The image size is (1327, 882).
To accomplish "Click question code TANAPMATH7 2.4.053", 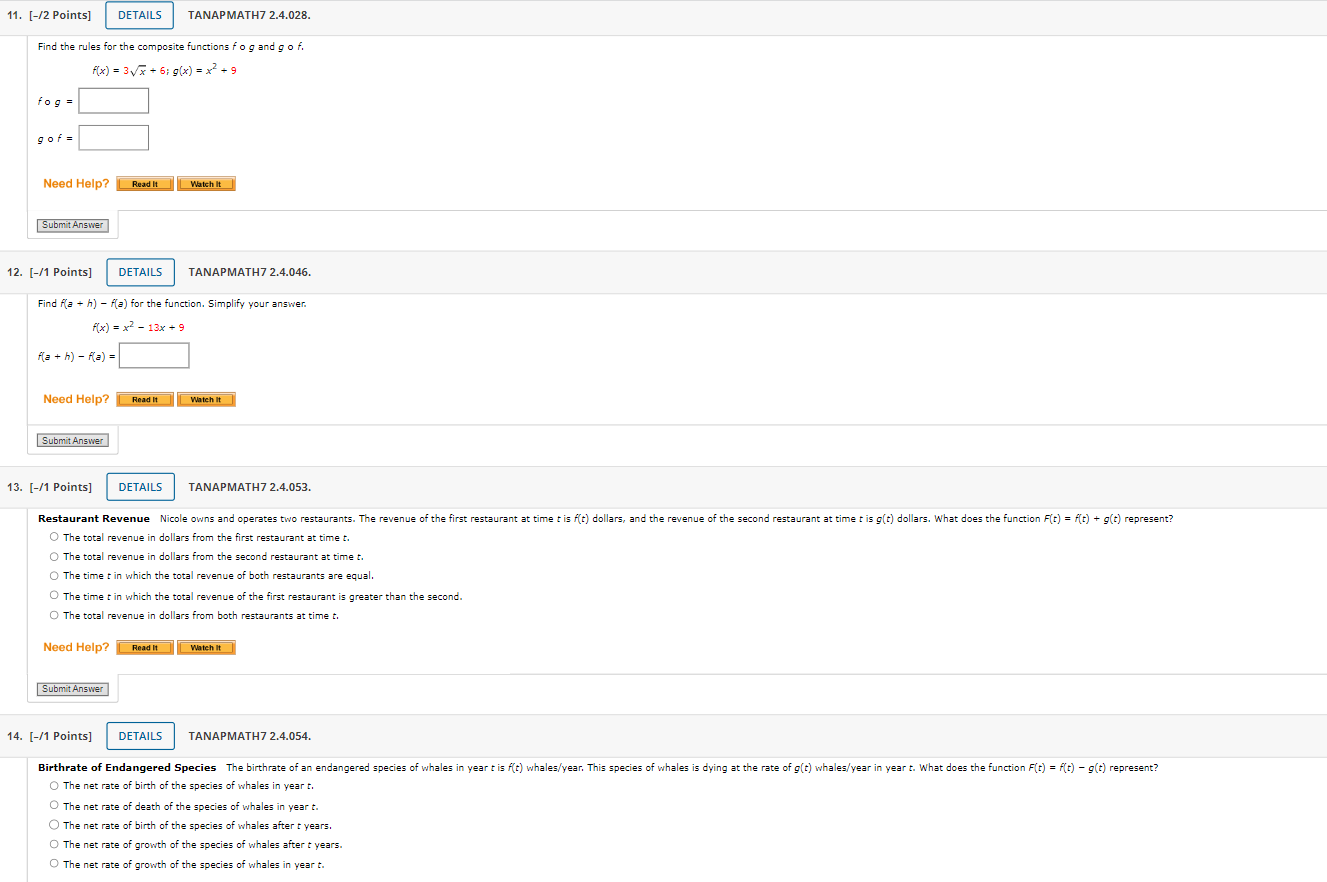I will (250, 487).
